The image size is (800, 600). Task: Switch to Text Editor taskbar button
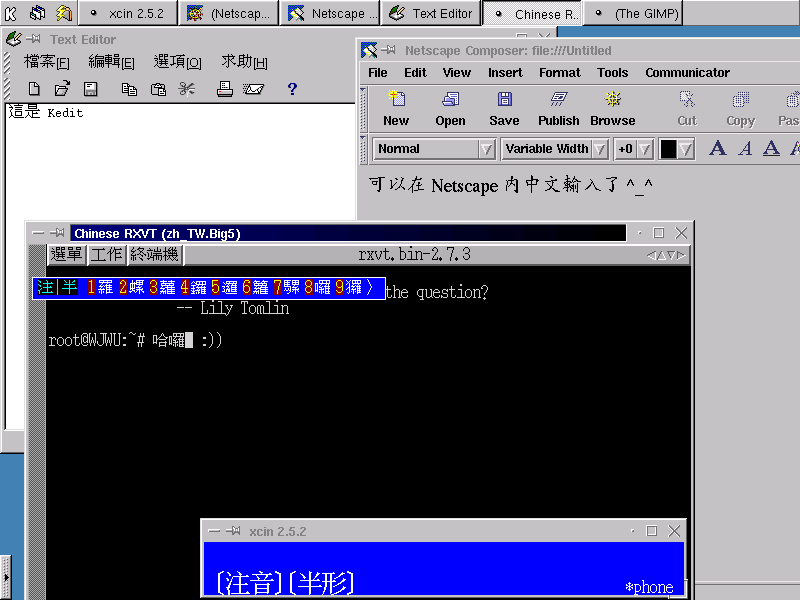click(x=431, y=13)
